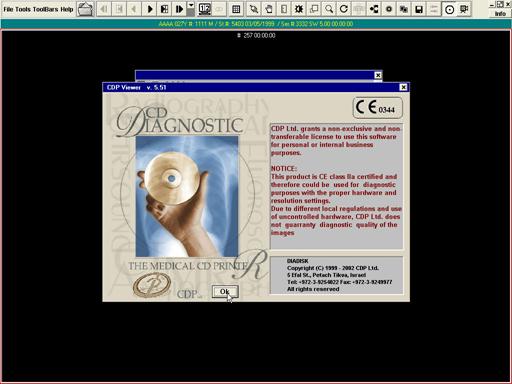Image resolution: width=512 pixels, height=384 pixels.
Task: Click the monitor layout icon labeled 1|2
Action: point(204,9)
